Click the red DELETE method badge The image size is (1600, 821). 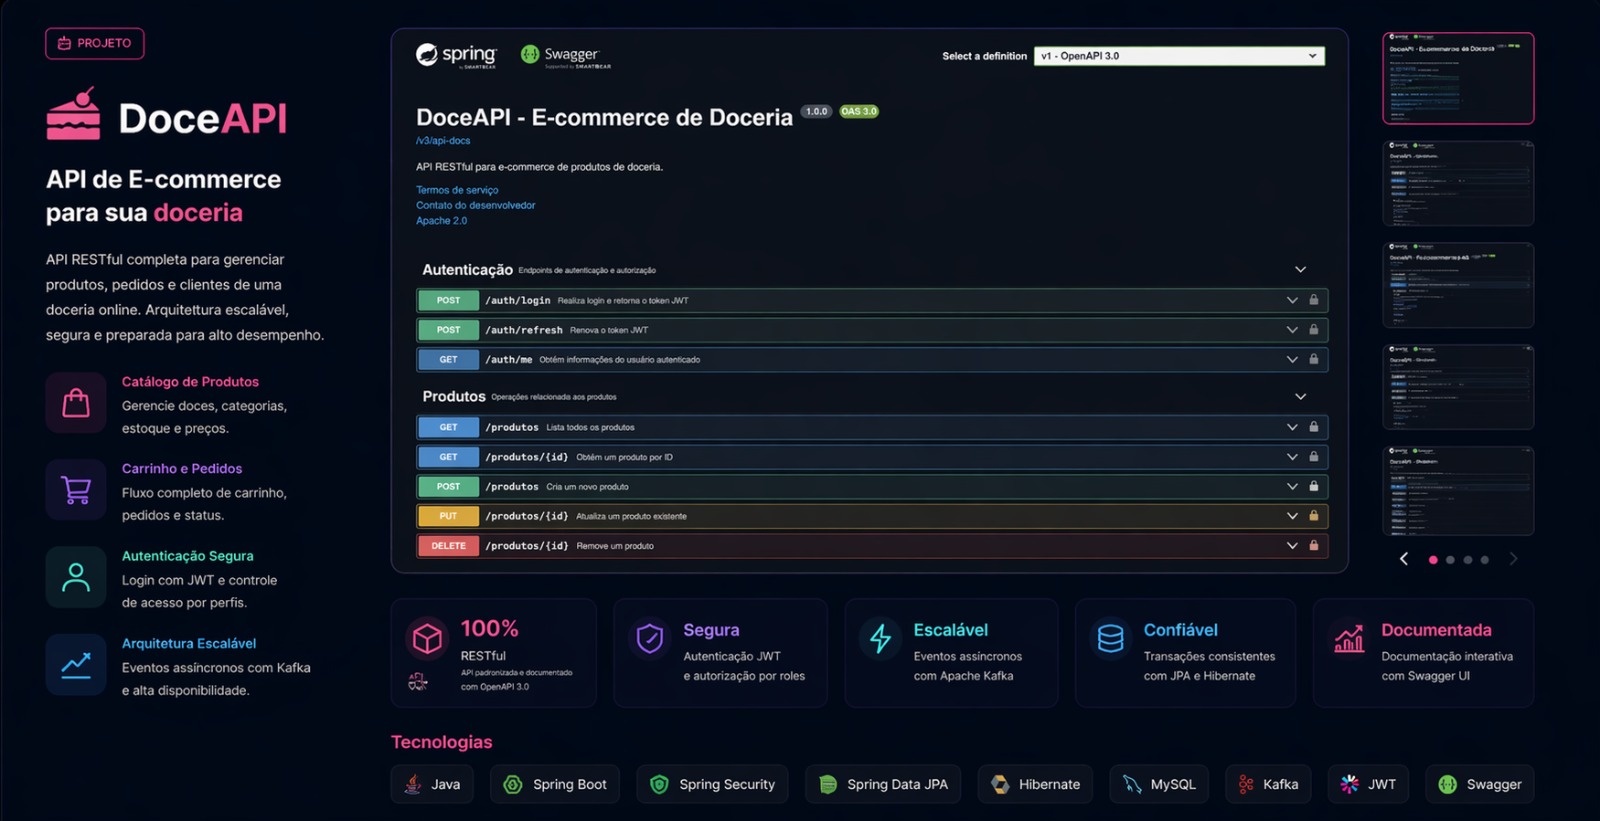[448, 546]
